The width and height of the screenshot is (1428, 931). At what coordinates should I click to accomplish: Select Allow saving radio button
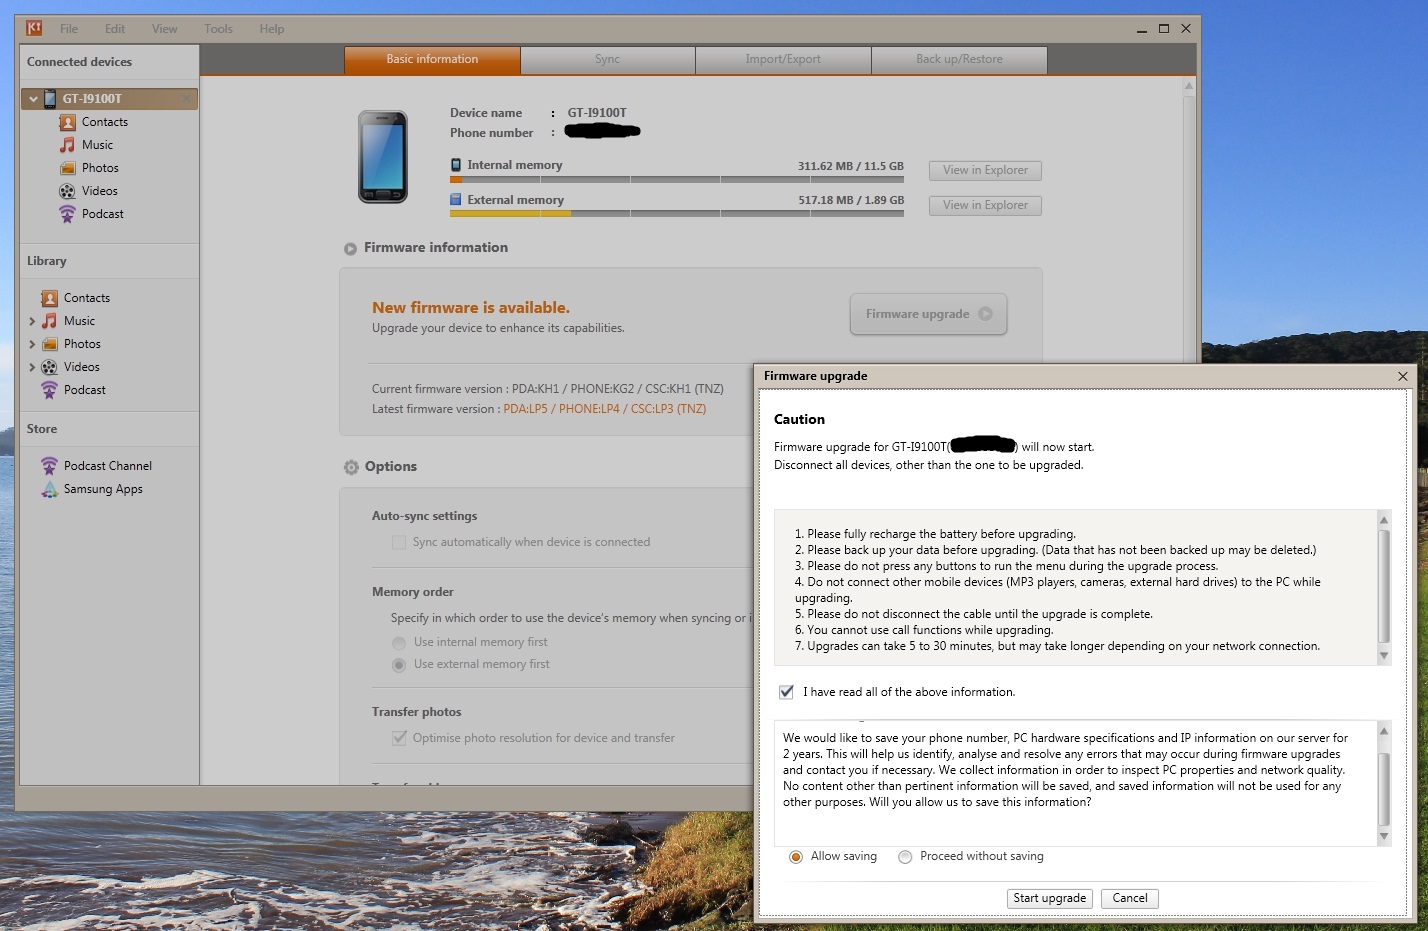pos(796,857)
